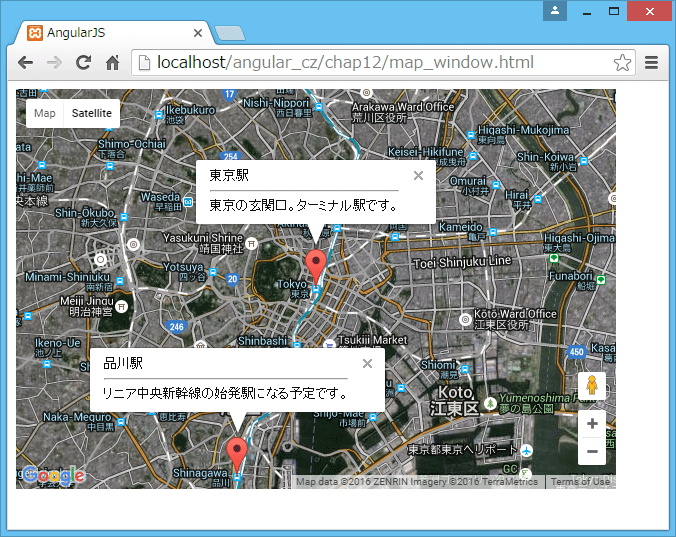Screen dimensions: 676x537
Task: Open the home page icon
Action: coord(113,63)
